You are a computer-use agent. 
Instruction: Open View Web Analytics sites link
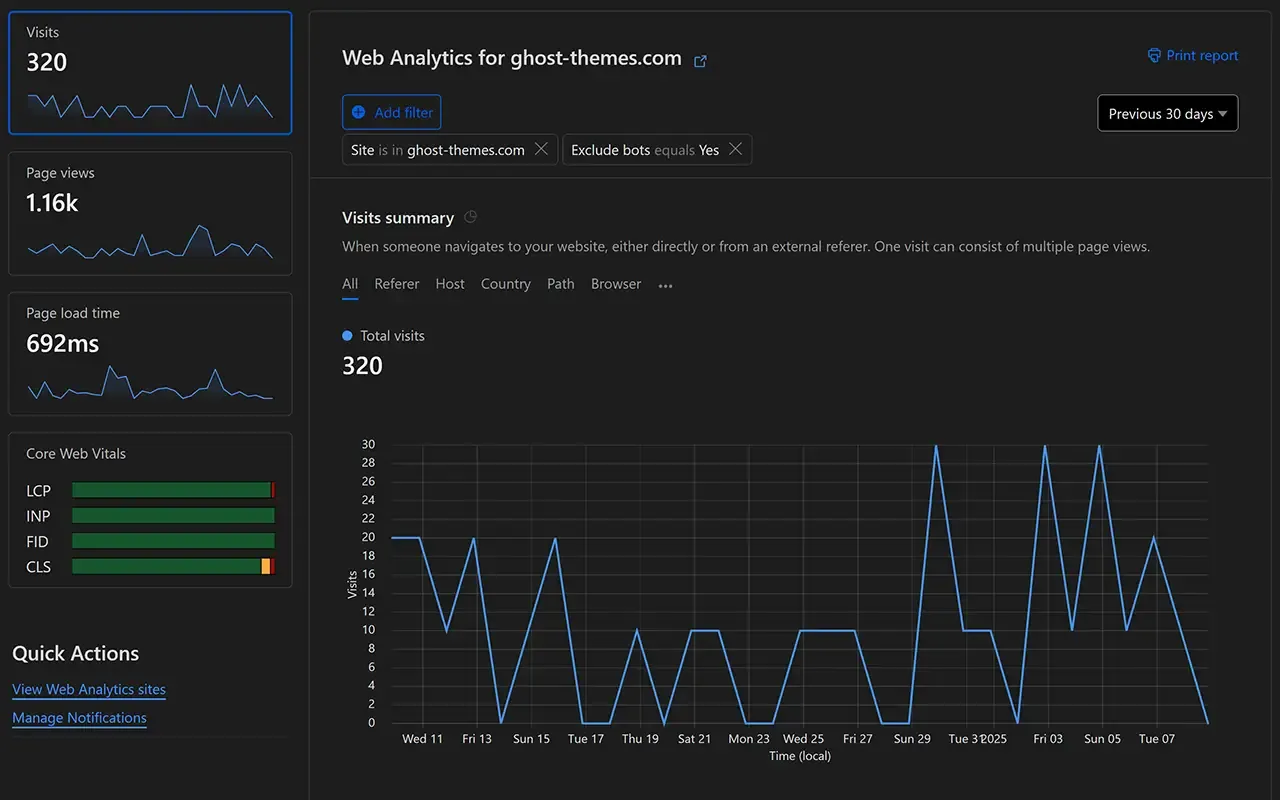89,689
